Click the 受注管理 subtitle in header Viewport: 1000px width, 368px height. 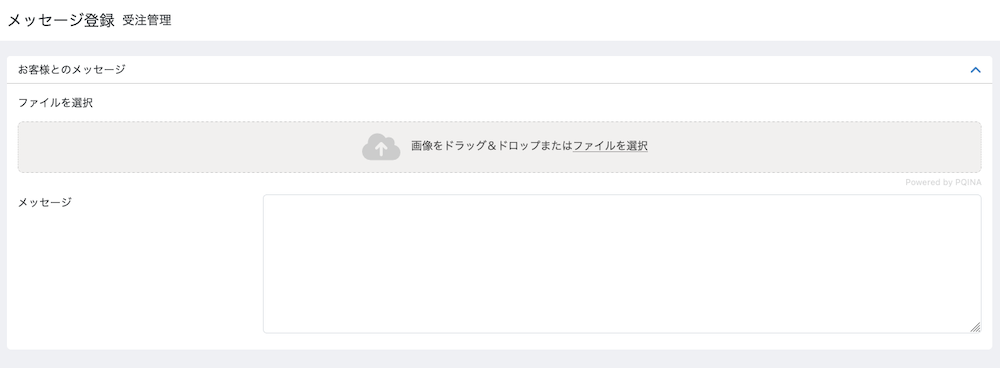click(147, 20)
